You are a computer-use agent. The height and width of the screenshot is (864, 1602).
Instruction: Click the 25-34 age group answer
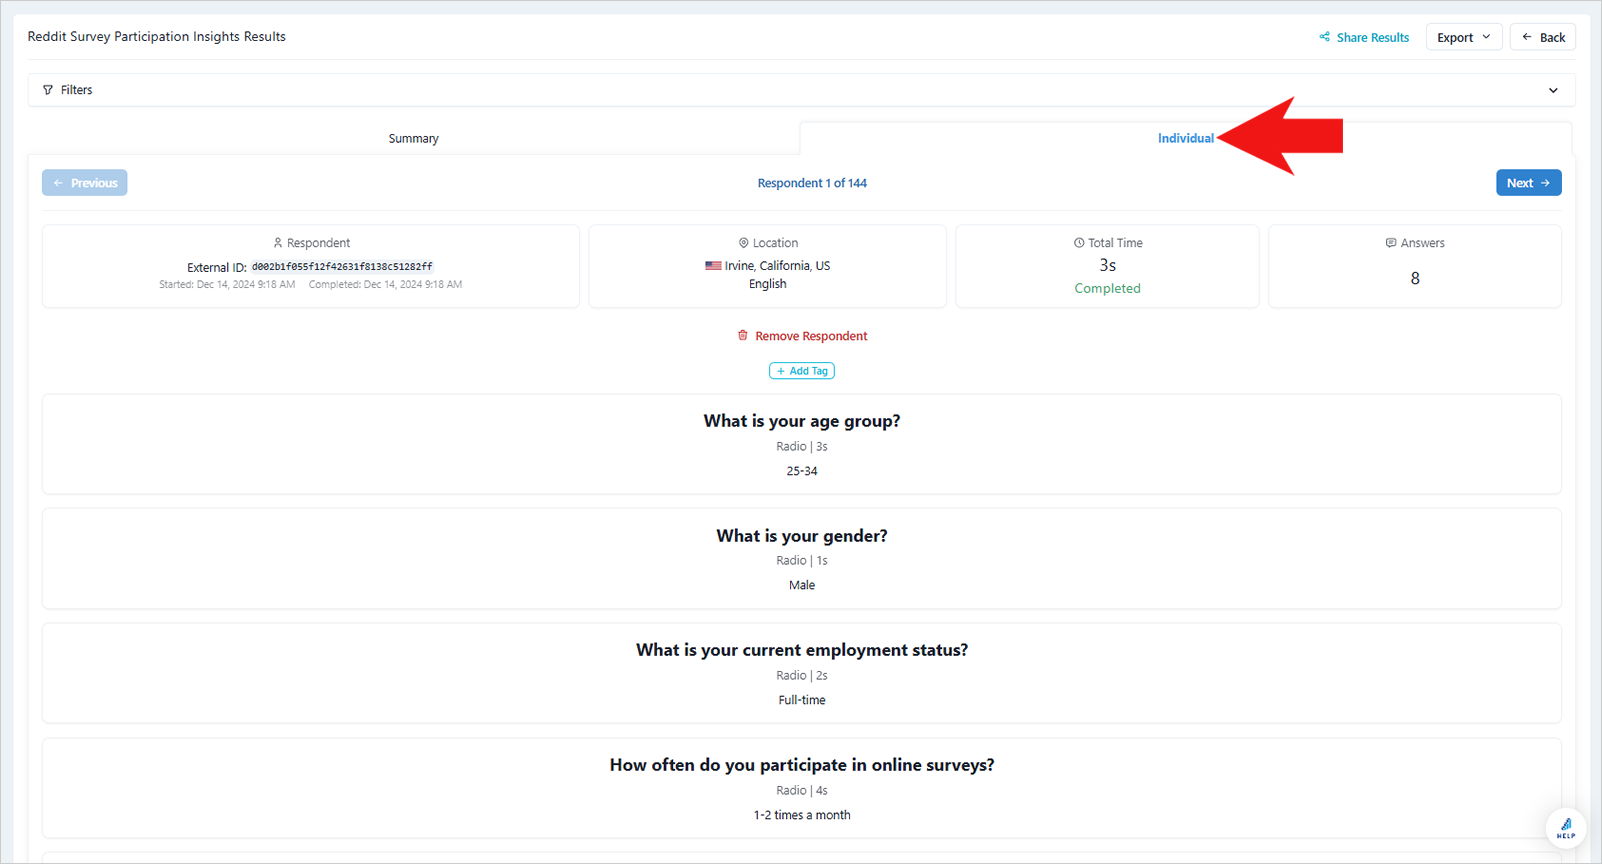click(x=802, y=471)
